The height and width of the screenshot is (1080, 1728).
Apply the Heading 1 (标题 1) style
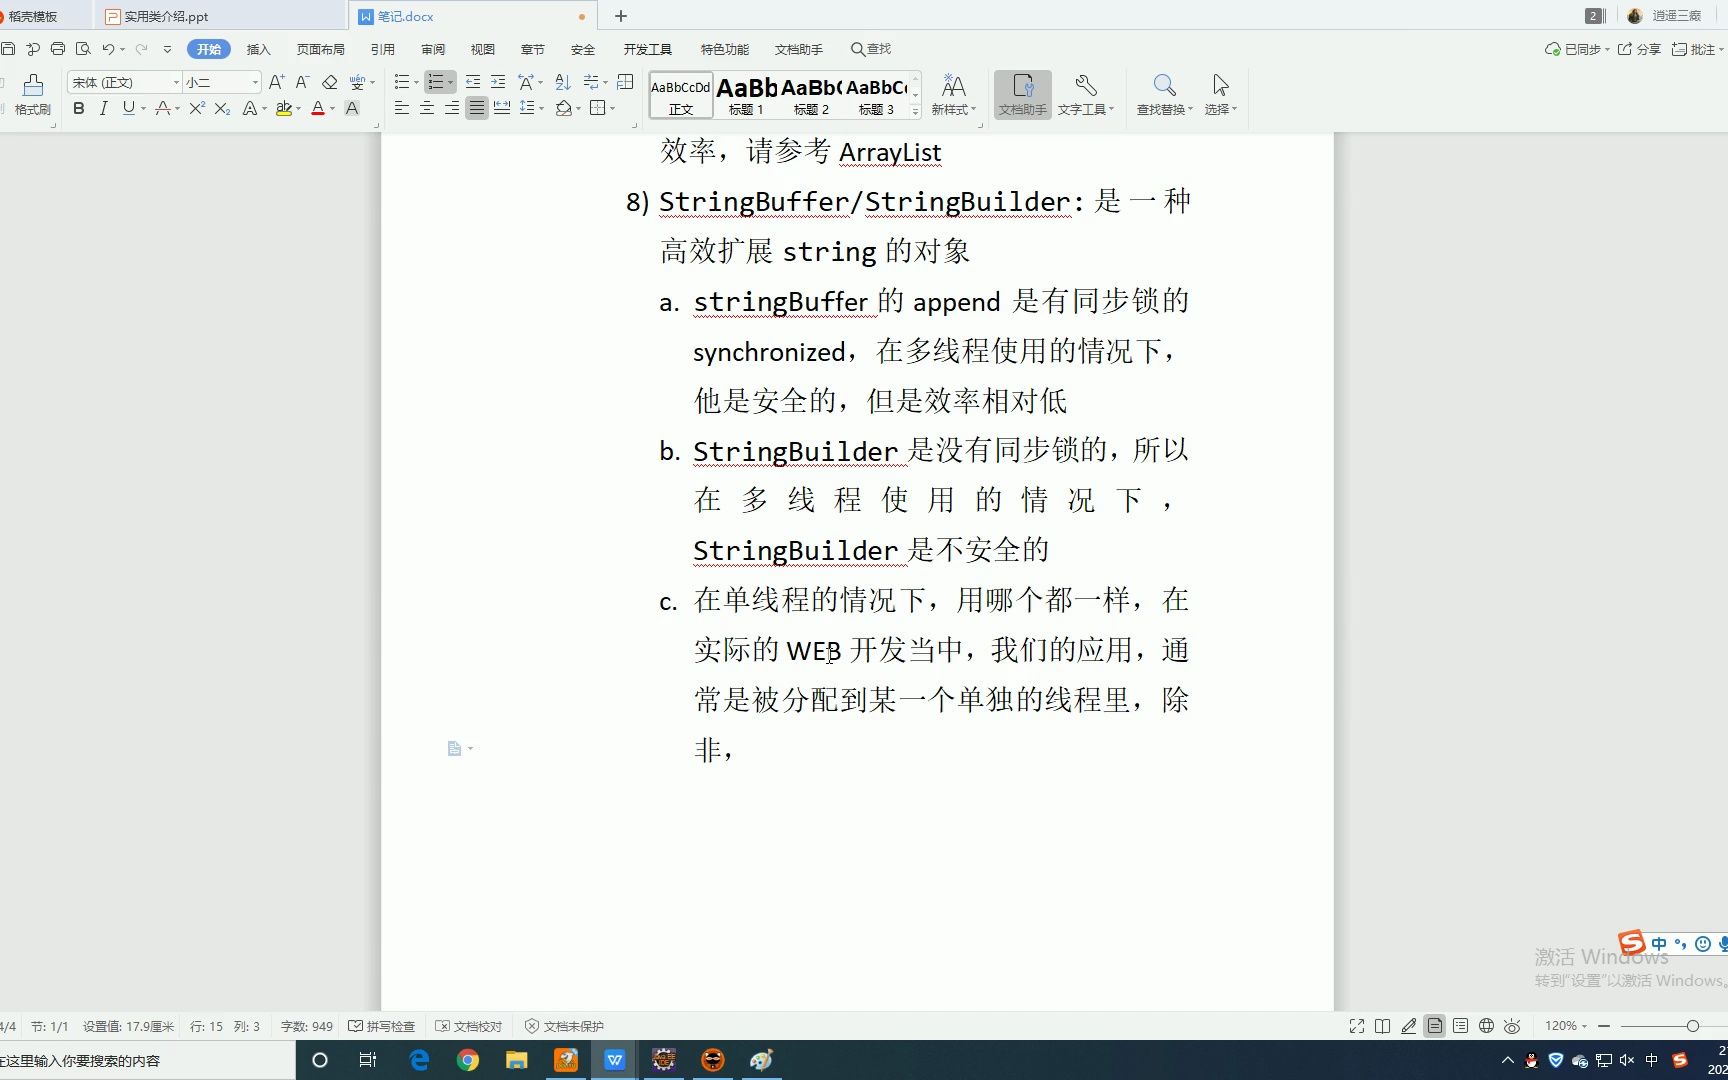tap(746, 95)
